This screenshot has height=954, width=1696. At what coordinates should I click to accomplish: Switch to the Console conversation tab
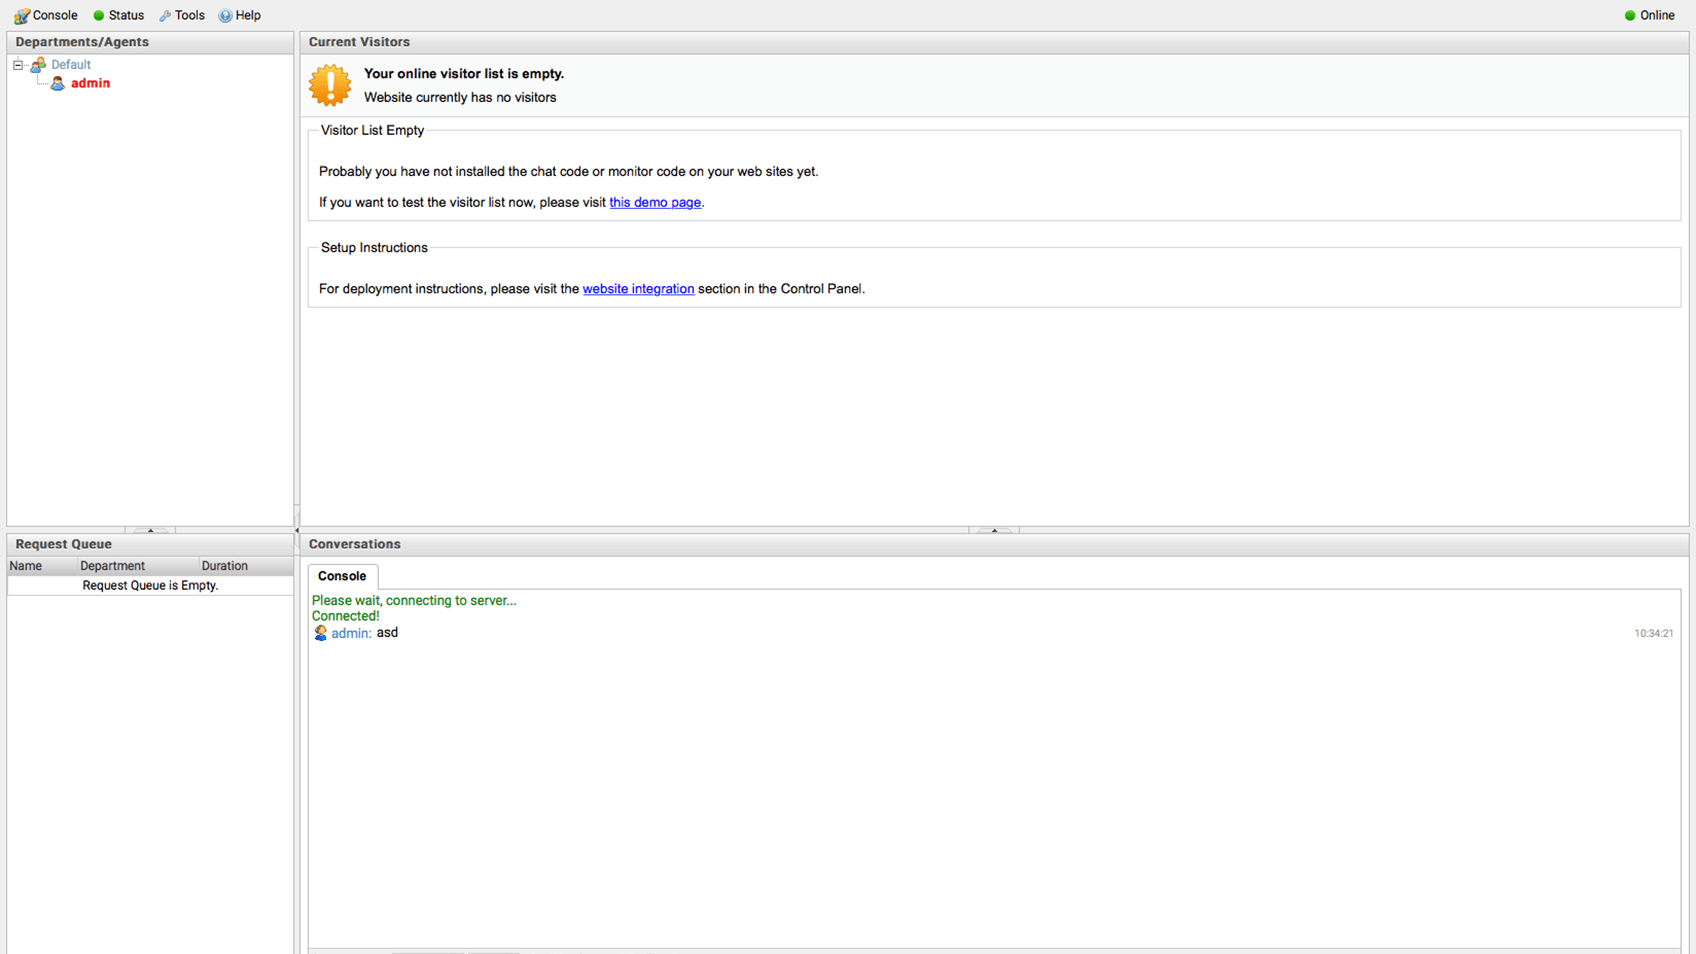[342, 576]
